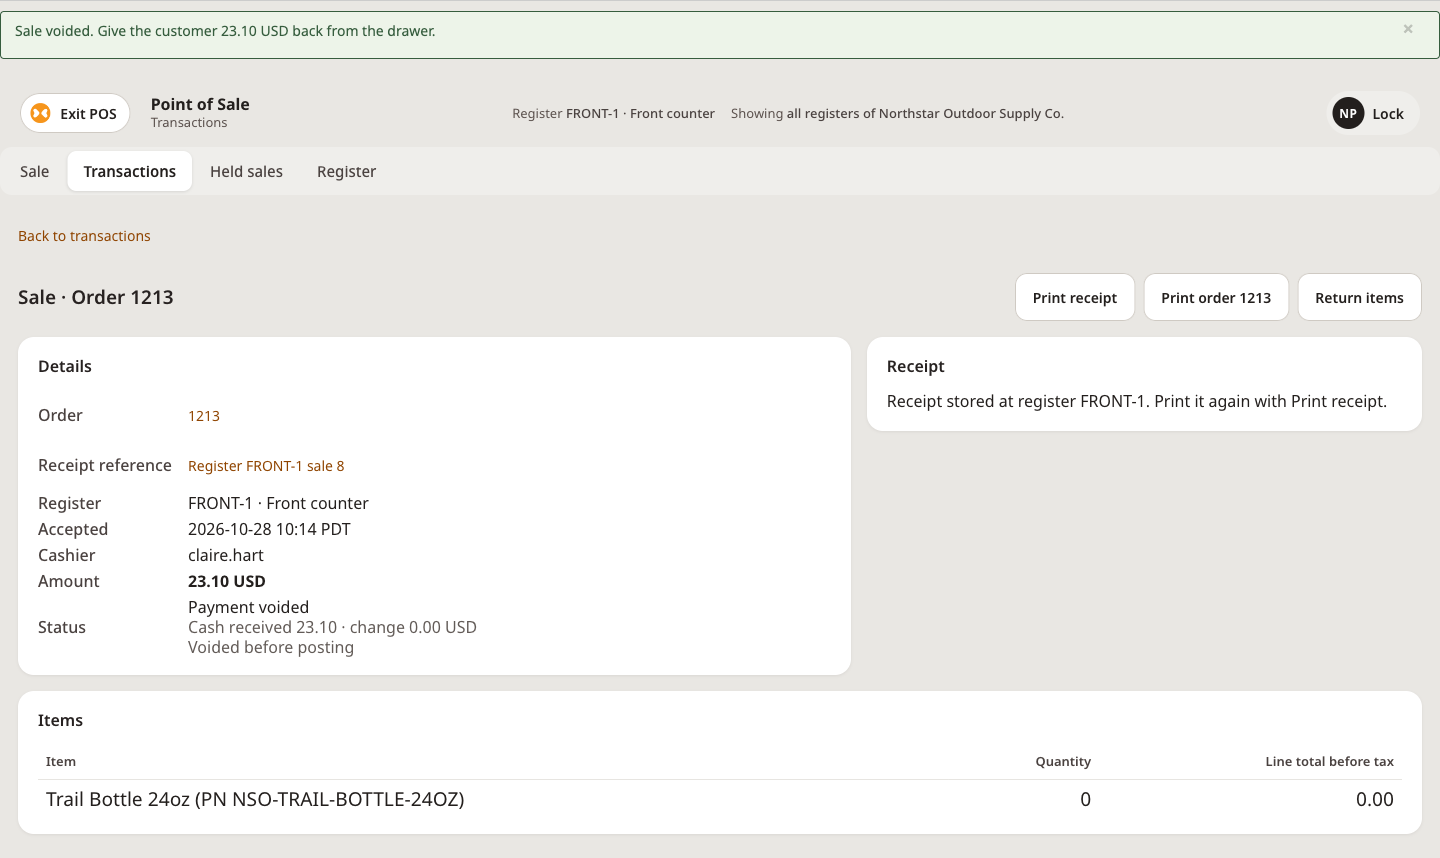Image resolution: width=1440 pixels, height=858 pixels.
Task: Click the Print receipt button
Action: point(1075,297)
